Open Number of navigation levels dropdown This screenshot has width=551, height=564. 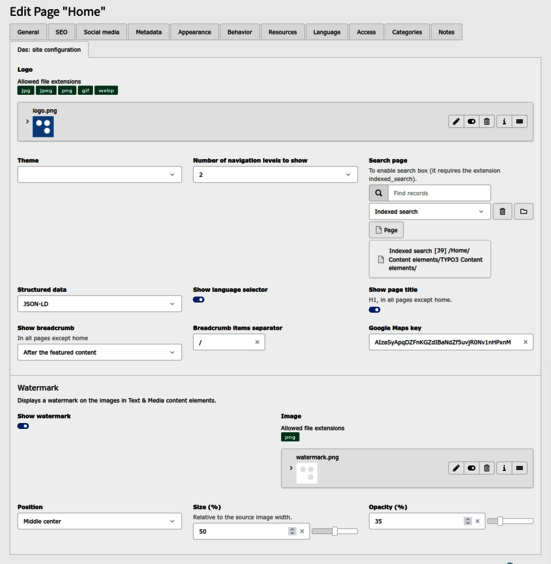[275, 174]
